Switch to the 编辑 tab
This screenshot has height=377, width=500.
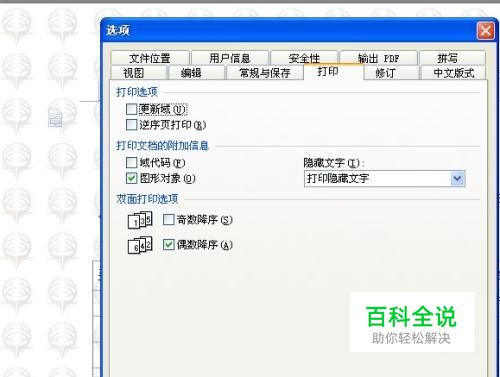click(x=196, y=73)
